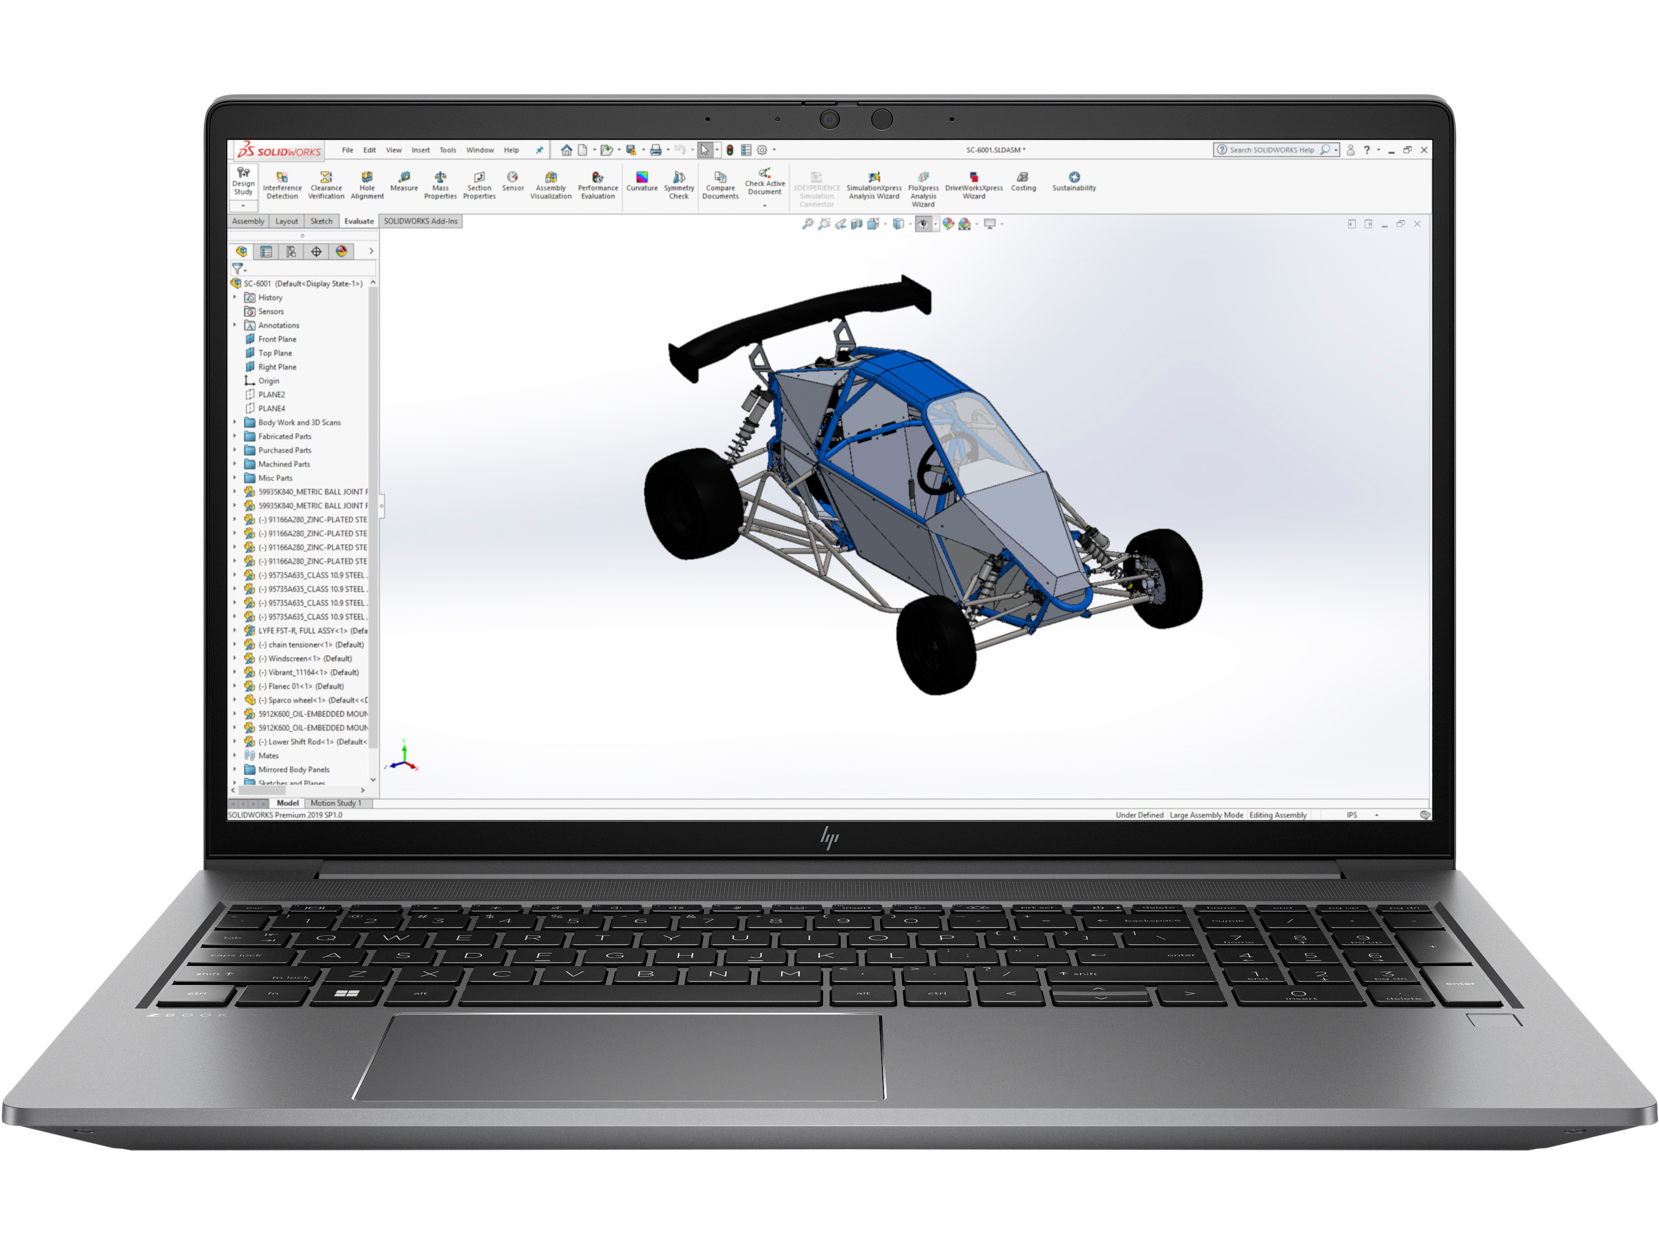The width and height of the screenshot is (1659, 1246).
Task: Toggle the Select cursor tool
Action: 705,150
